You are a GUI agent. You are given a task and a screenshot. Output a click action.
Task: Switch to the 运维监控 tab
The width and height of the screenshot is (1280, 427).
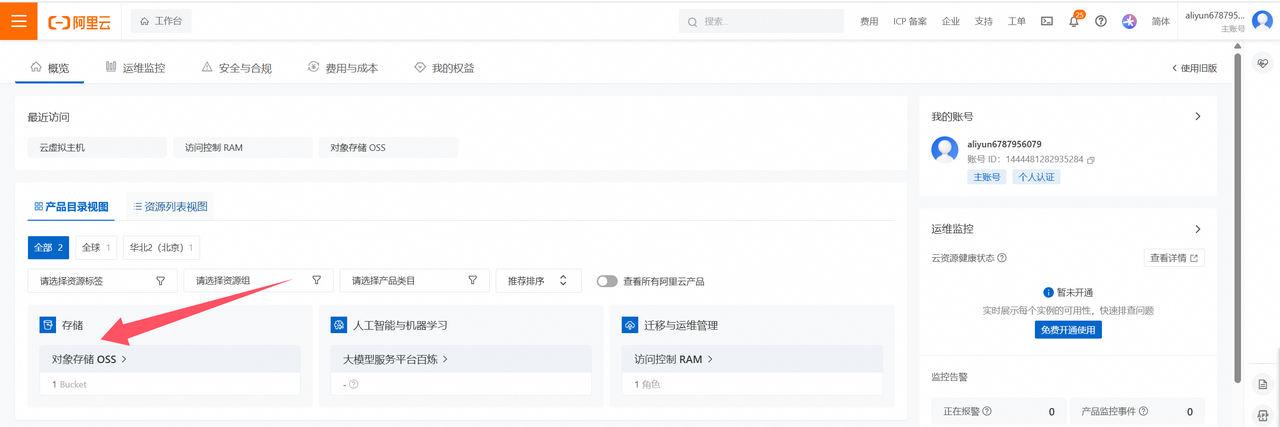(135, 68)
